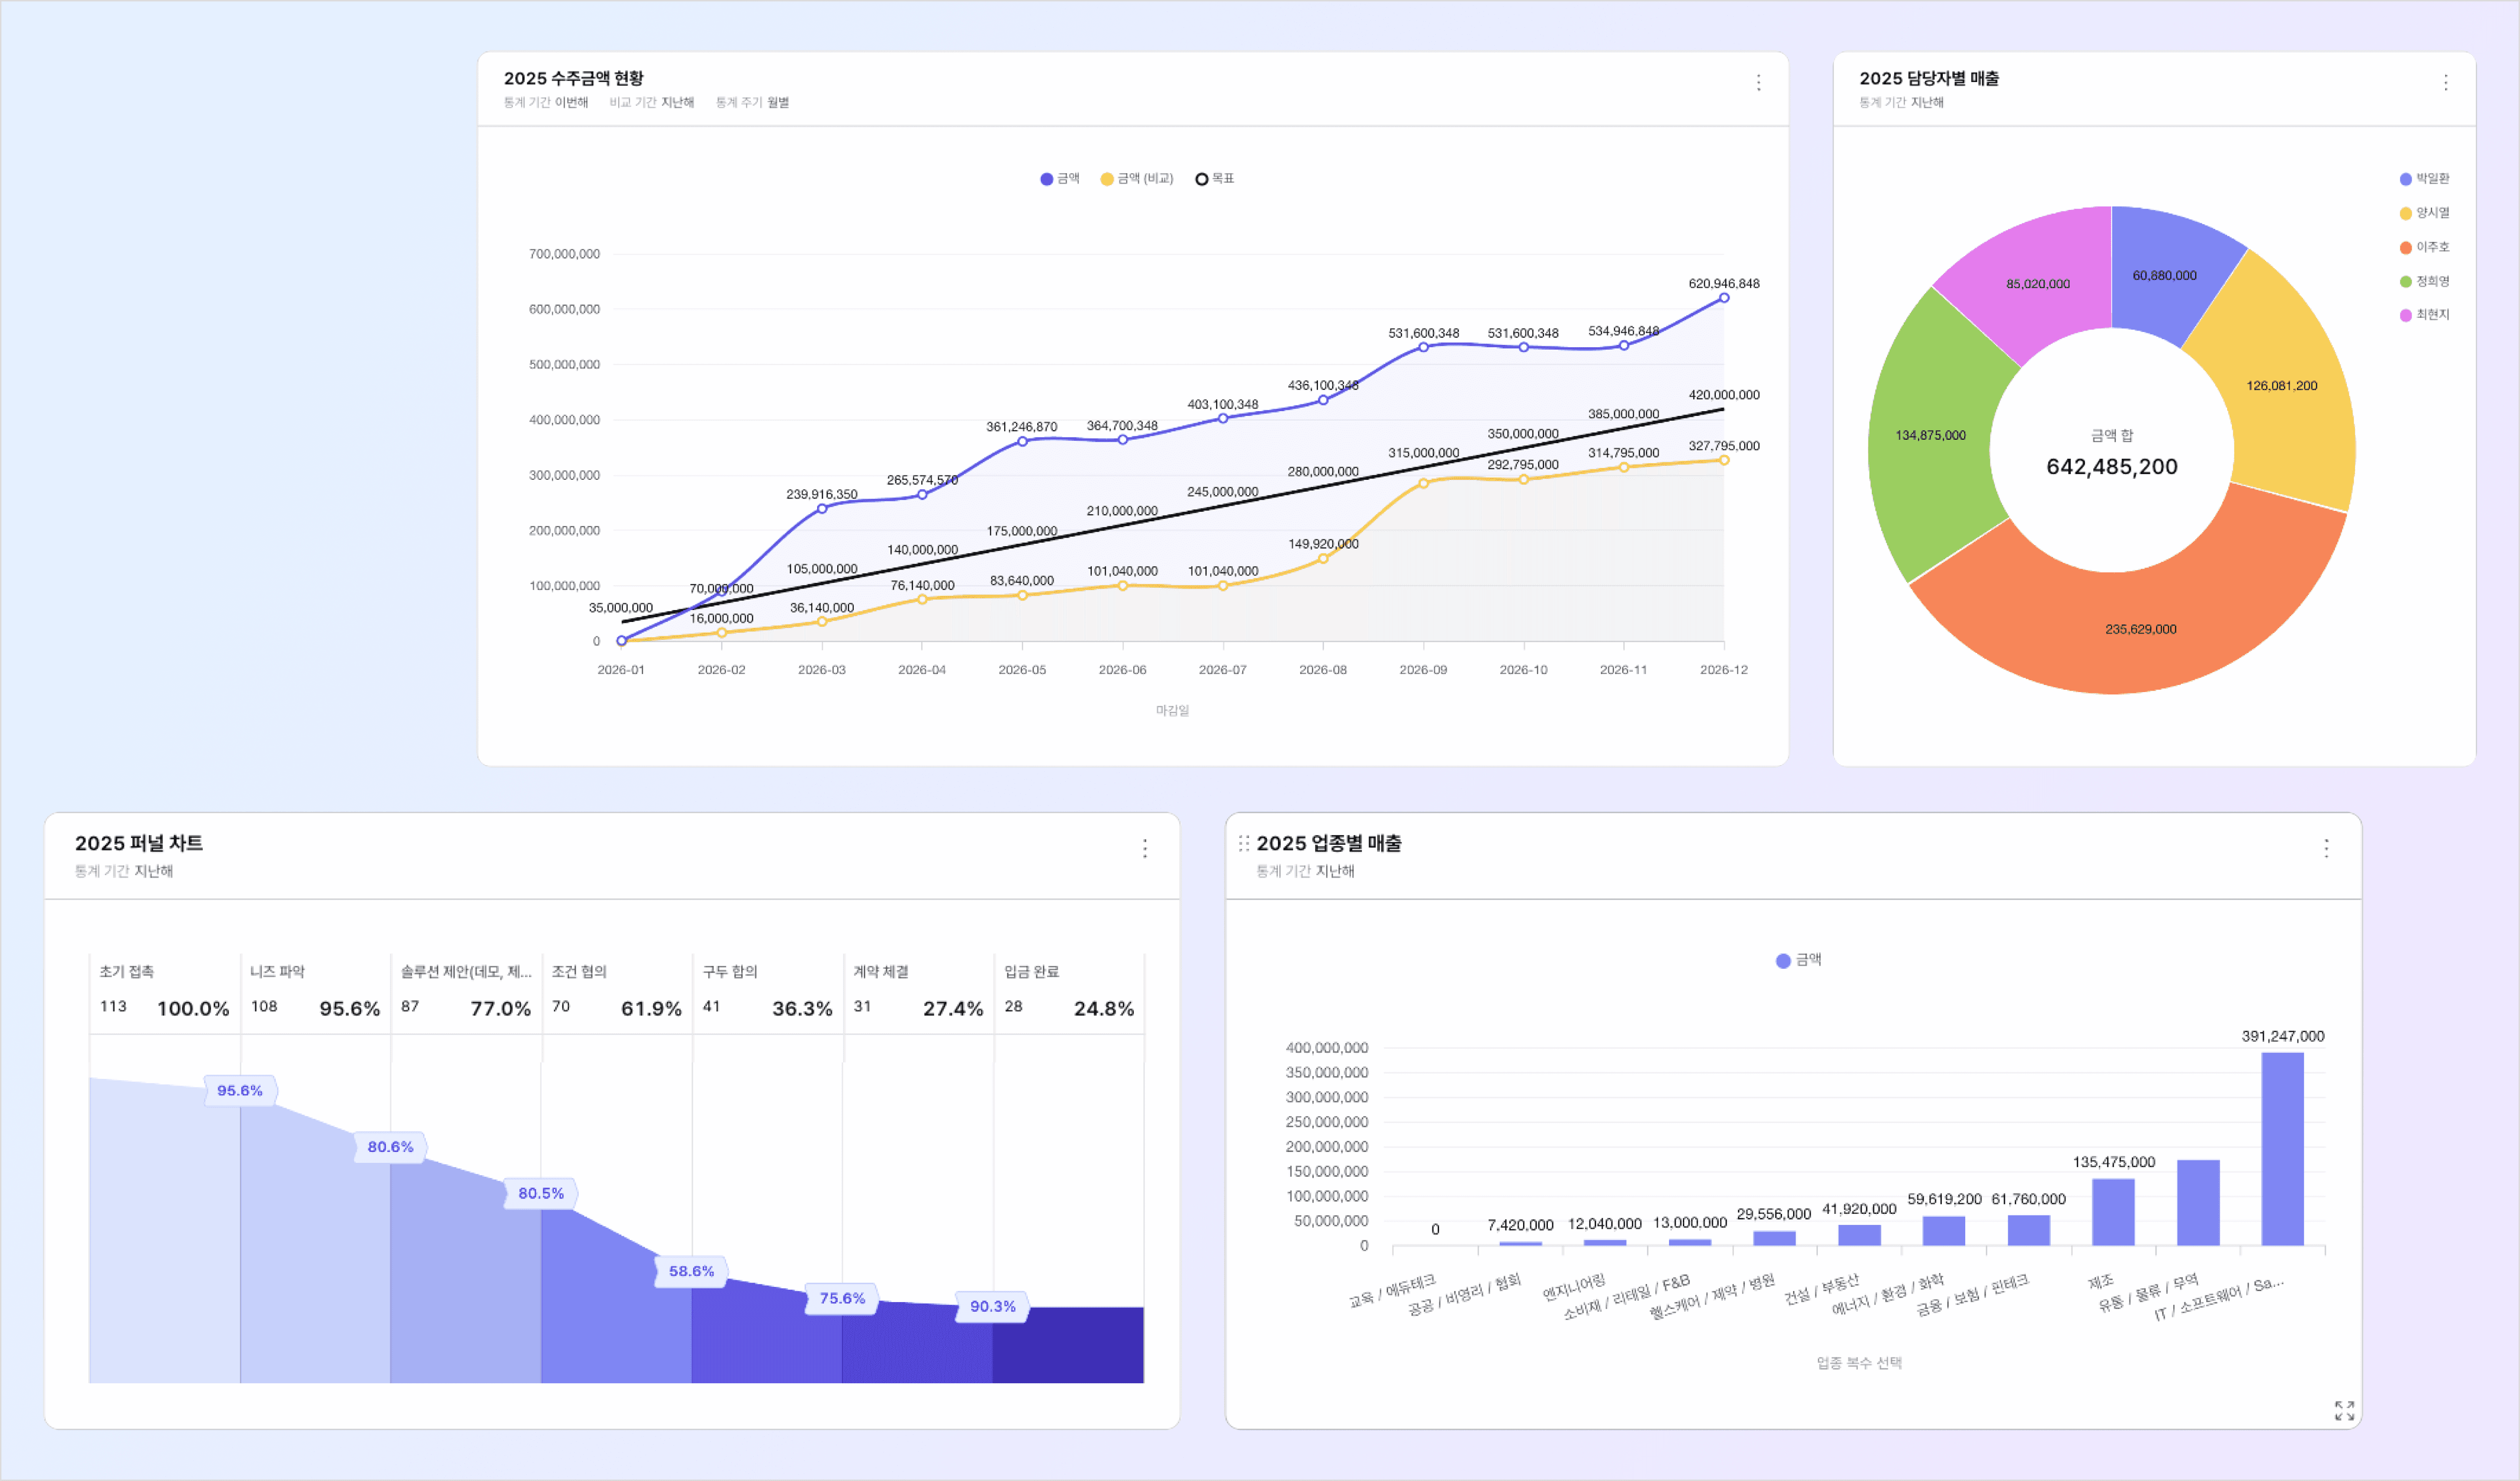Viewport: 2520px width, 1481px height.
Task: Click the fullscreen expand icon on 업종별 매출
Action: click(2344, 1410)
